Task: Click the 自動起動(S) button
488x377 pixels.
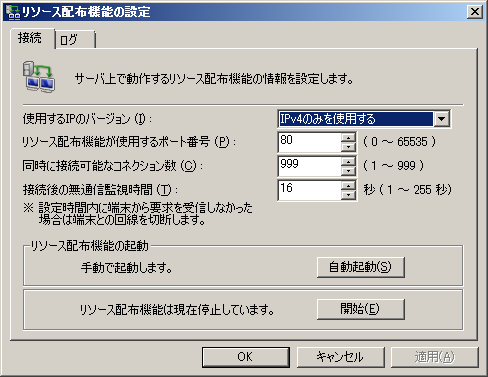Action: (361, 267)
